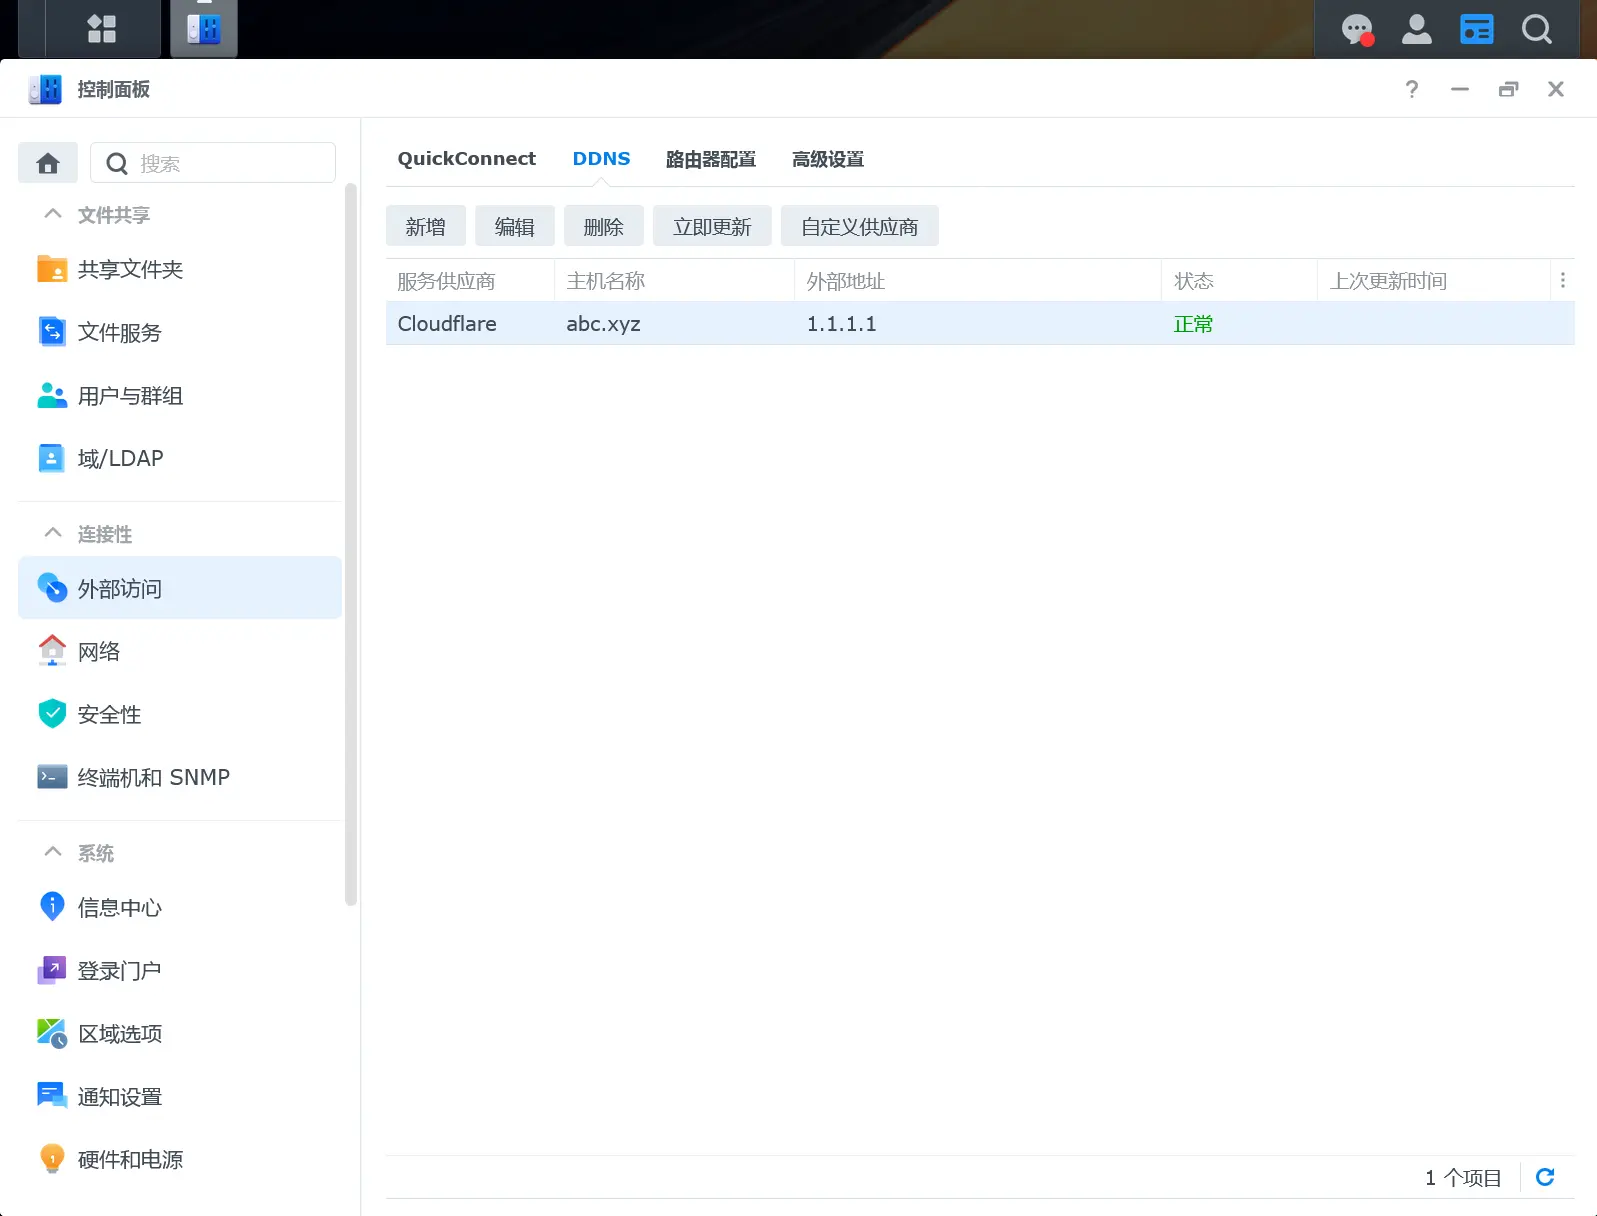Viewport: 1597px width, 1216px height.
Task: Open the column options three-dot menu
Action: (1562, 281)
